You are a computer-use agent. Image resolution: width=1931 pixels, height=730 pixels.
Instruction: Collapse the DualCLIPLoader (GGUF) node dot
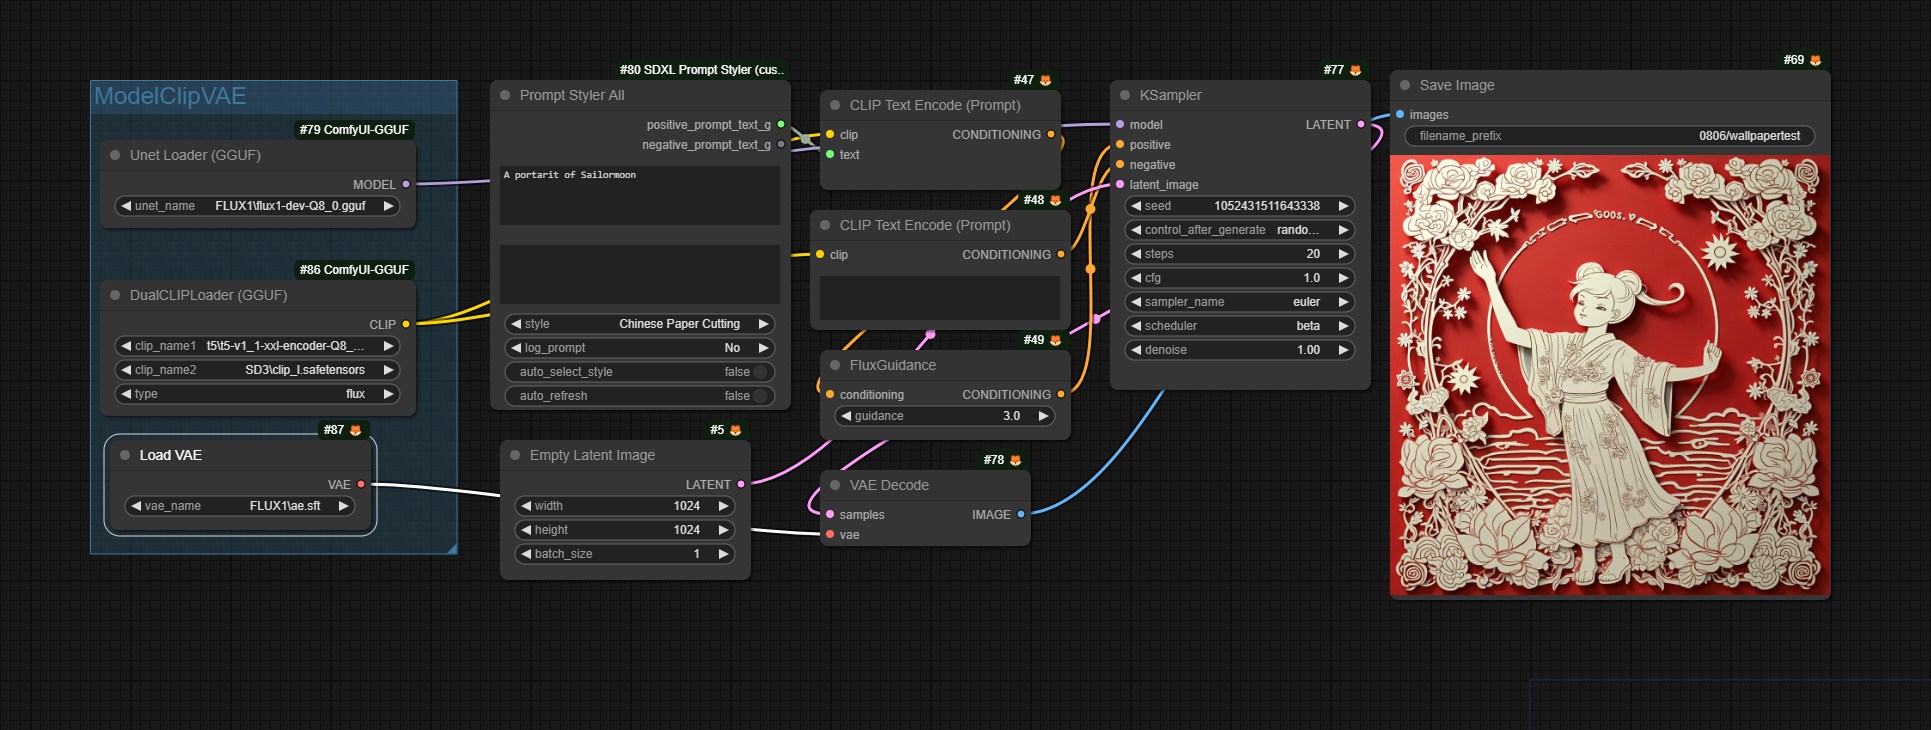tap(115, 295)
